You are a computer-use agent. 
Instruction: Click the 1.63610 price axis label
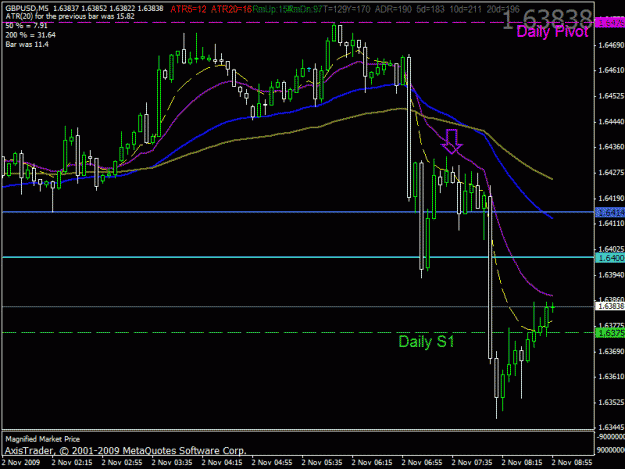pos(611,377)
